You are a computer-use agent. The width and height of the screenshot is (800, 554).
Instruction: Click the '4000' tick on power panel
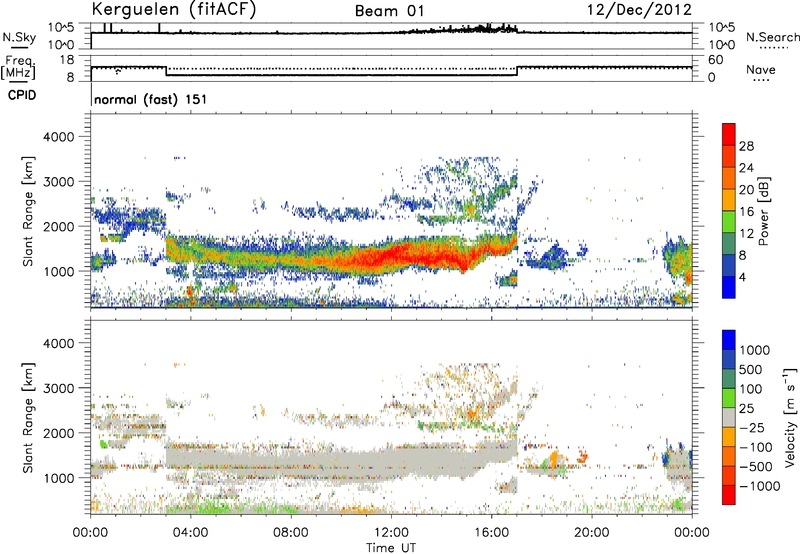58,137
